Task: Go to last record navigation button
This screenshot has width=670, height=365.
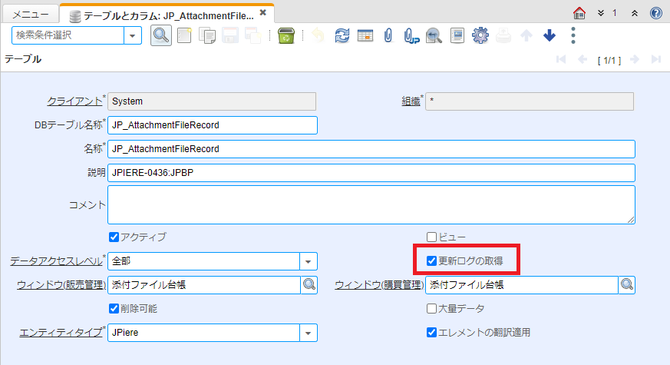Action: tap(656, 59)
